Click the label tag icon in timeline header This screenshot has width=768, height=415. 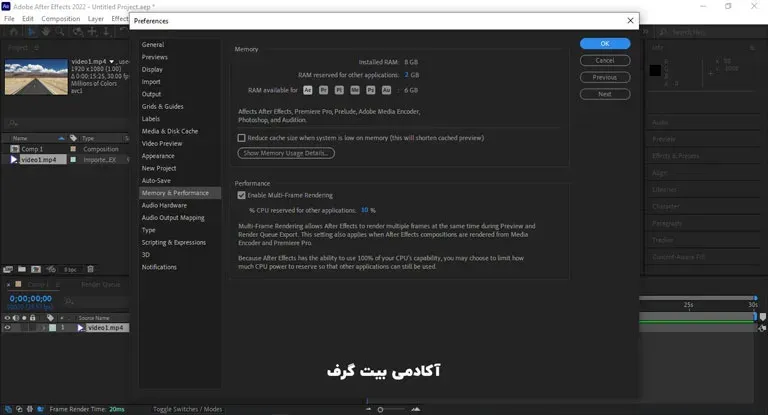click(x=50, y=317)
